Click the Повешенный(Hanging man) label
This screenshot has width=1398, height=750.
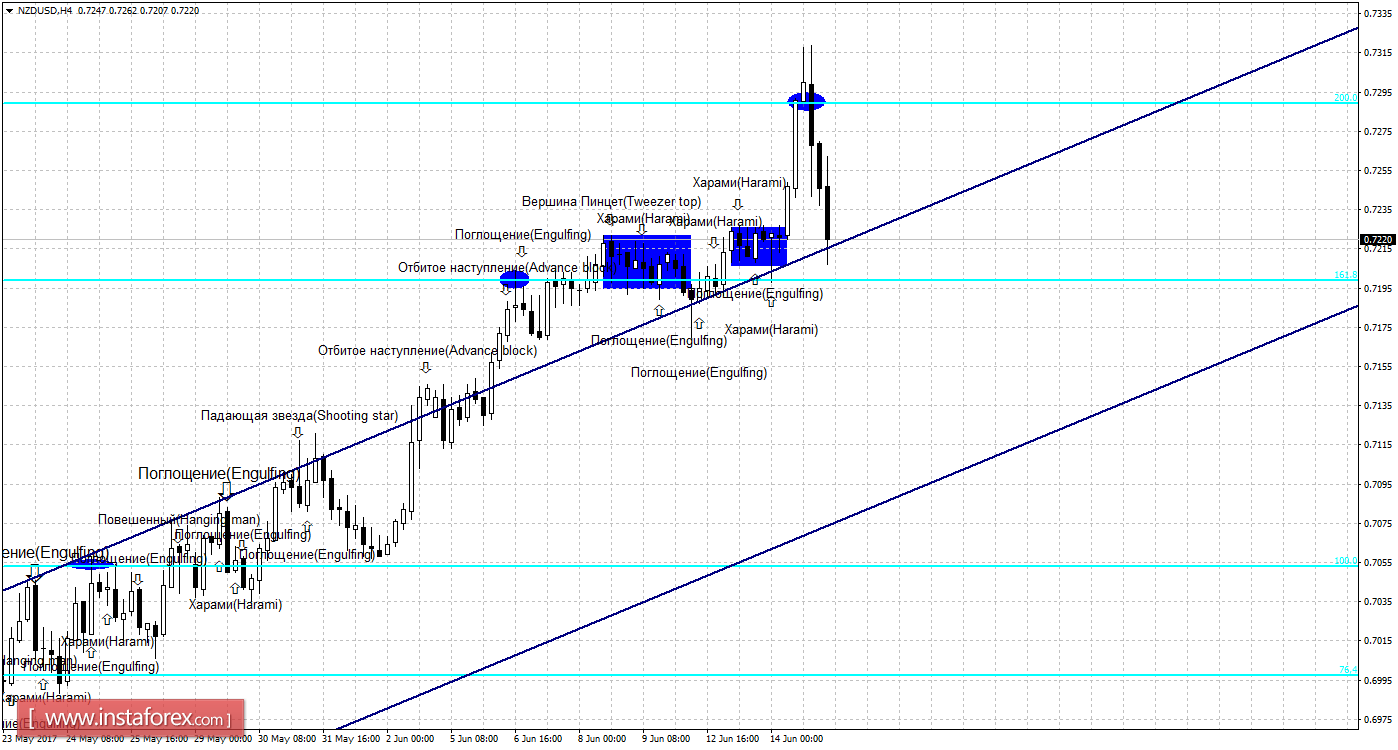pyautogui.click(x=179, y=519)
